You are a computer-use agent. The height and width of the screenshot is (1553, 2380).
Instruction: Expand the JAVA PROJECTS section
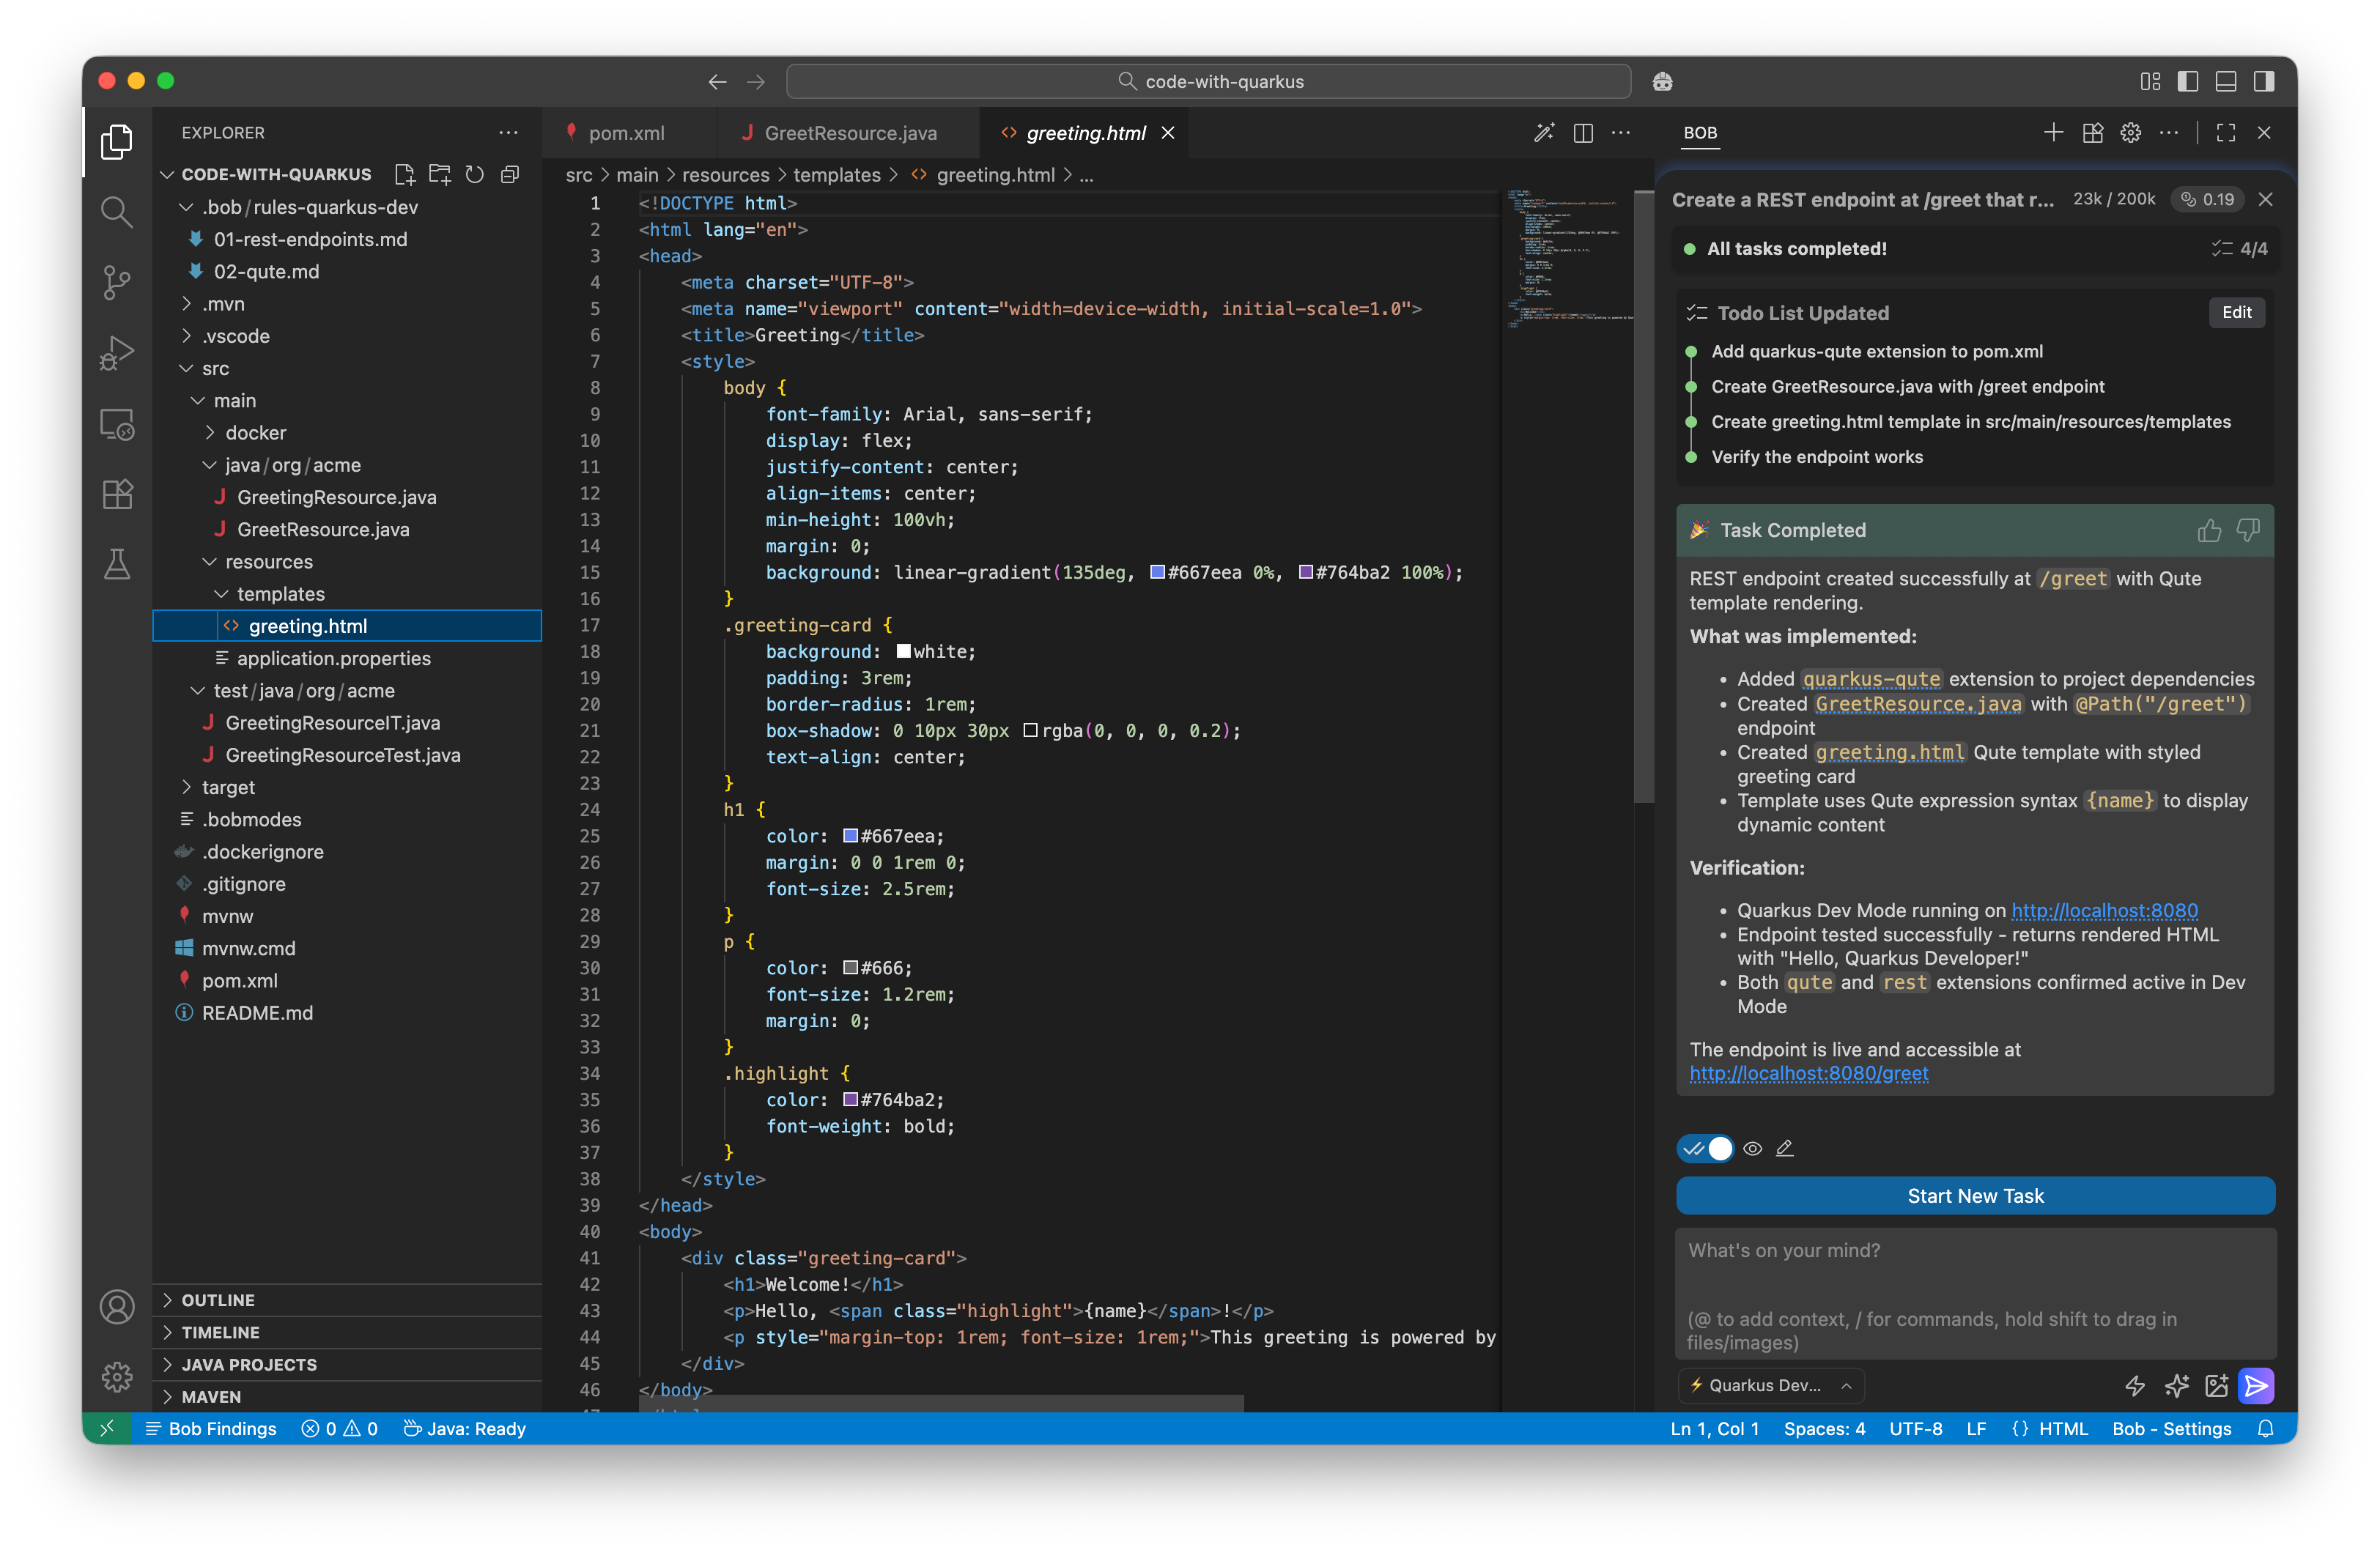(249, 1364)
